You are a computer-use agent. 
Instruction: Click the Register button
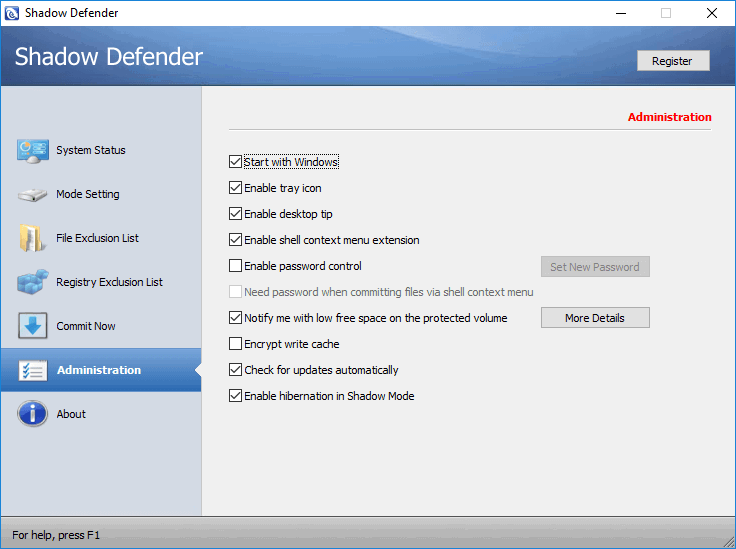pyautogui.click(x=673, y=61)
